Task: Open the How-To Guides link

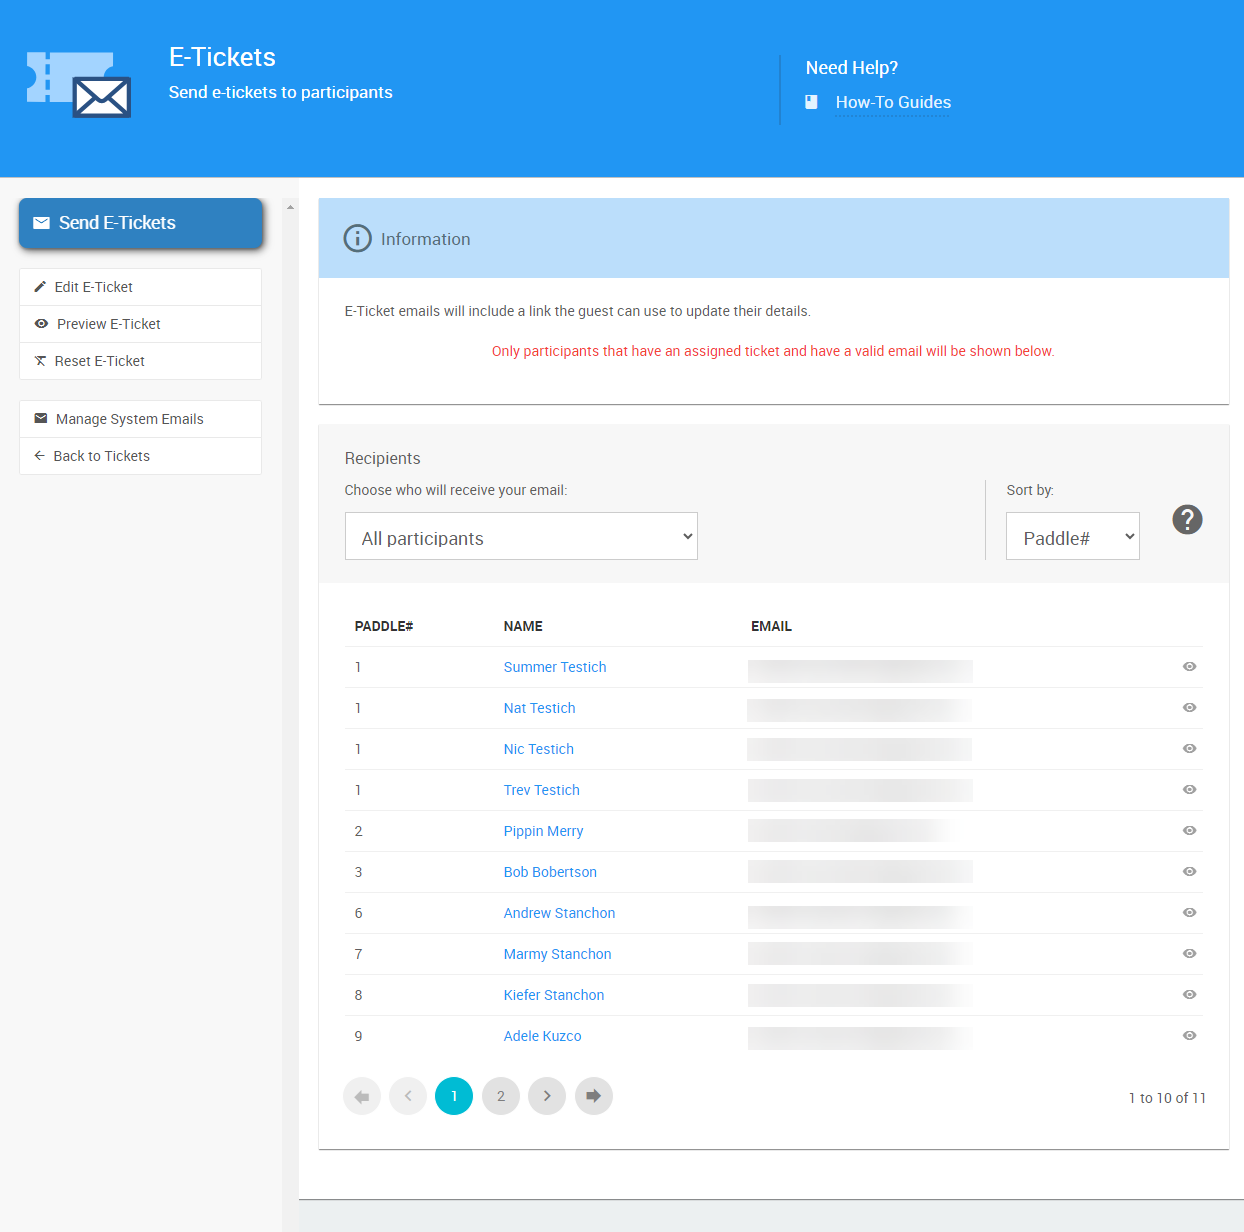Action: tap(893, 102)
